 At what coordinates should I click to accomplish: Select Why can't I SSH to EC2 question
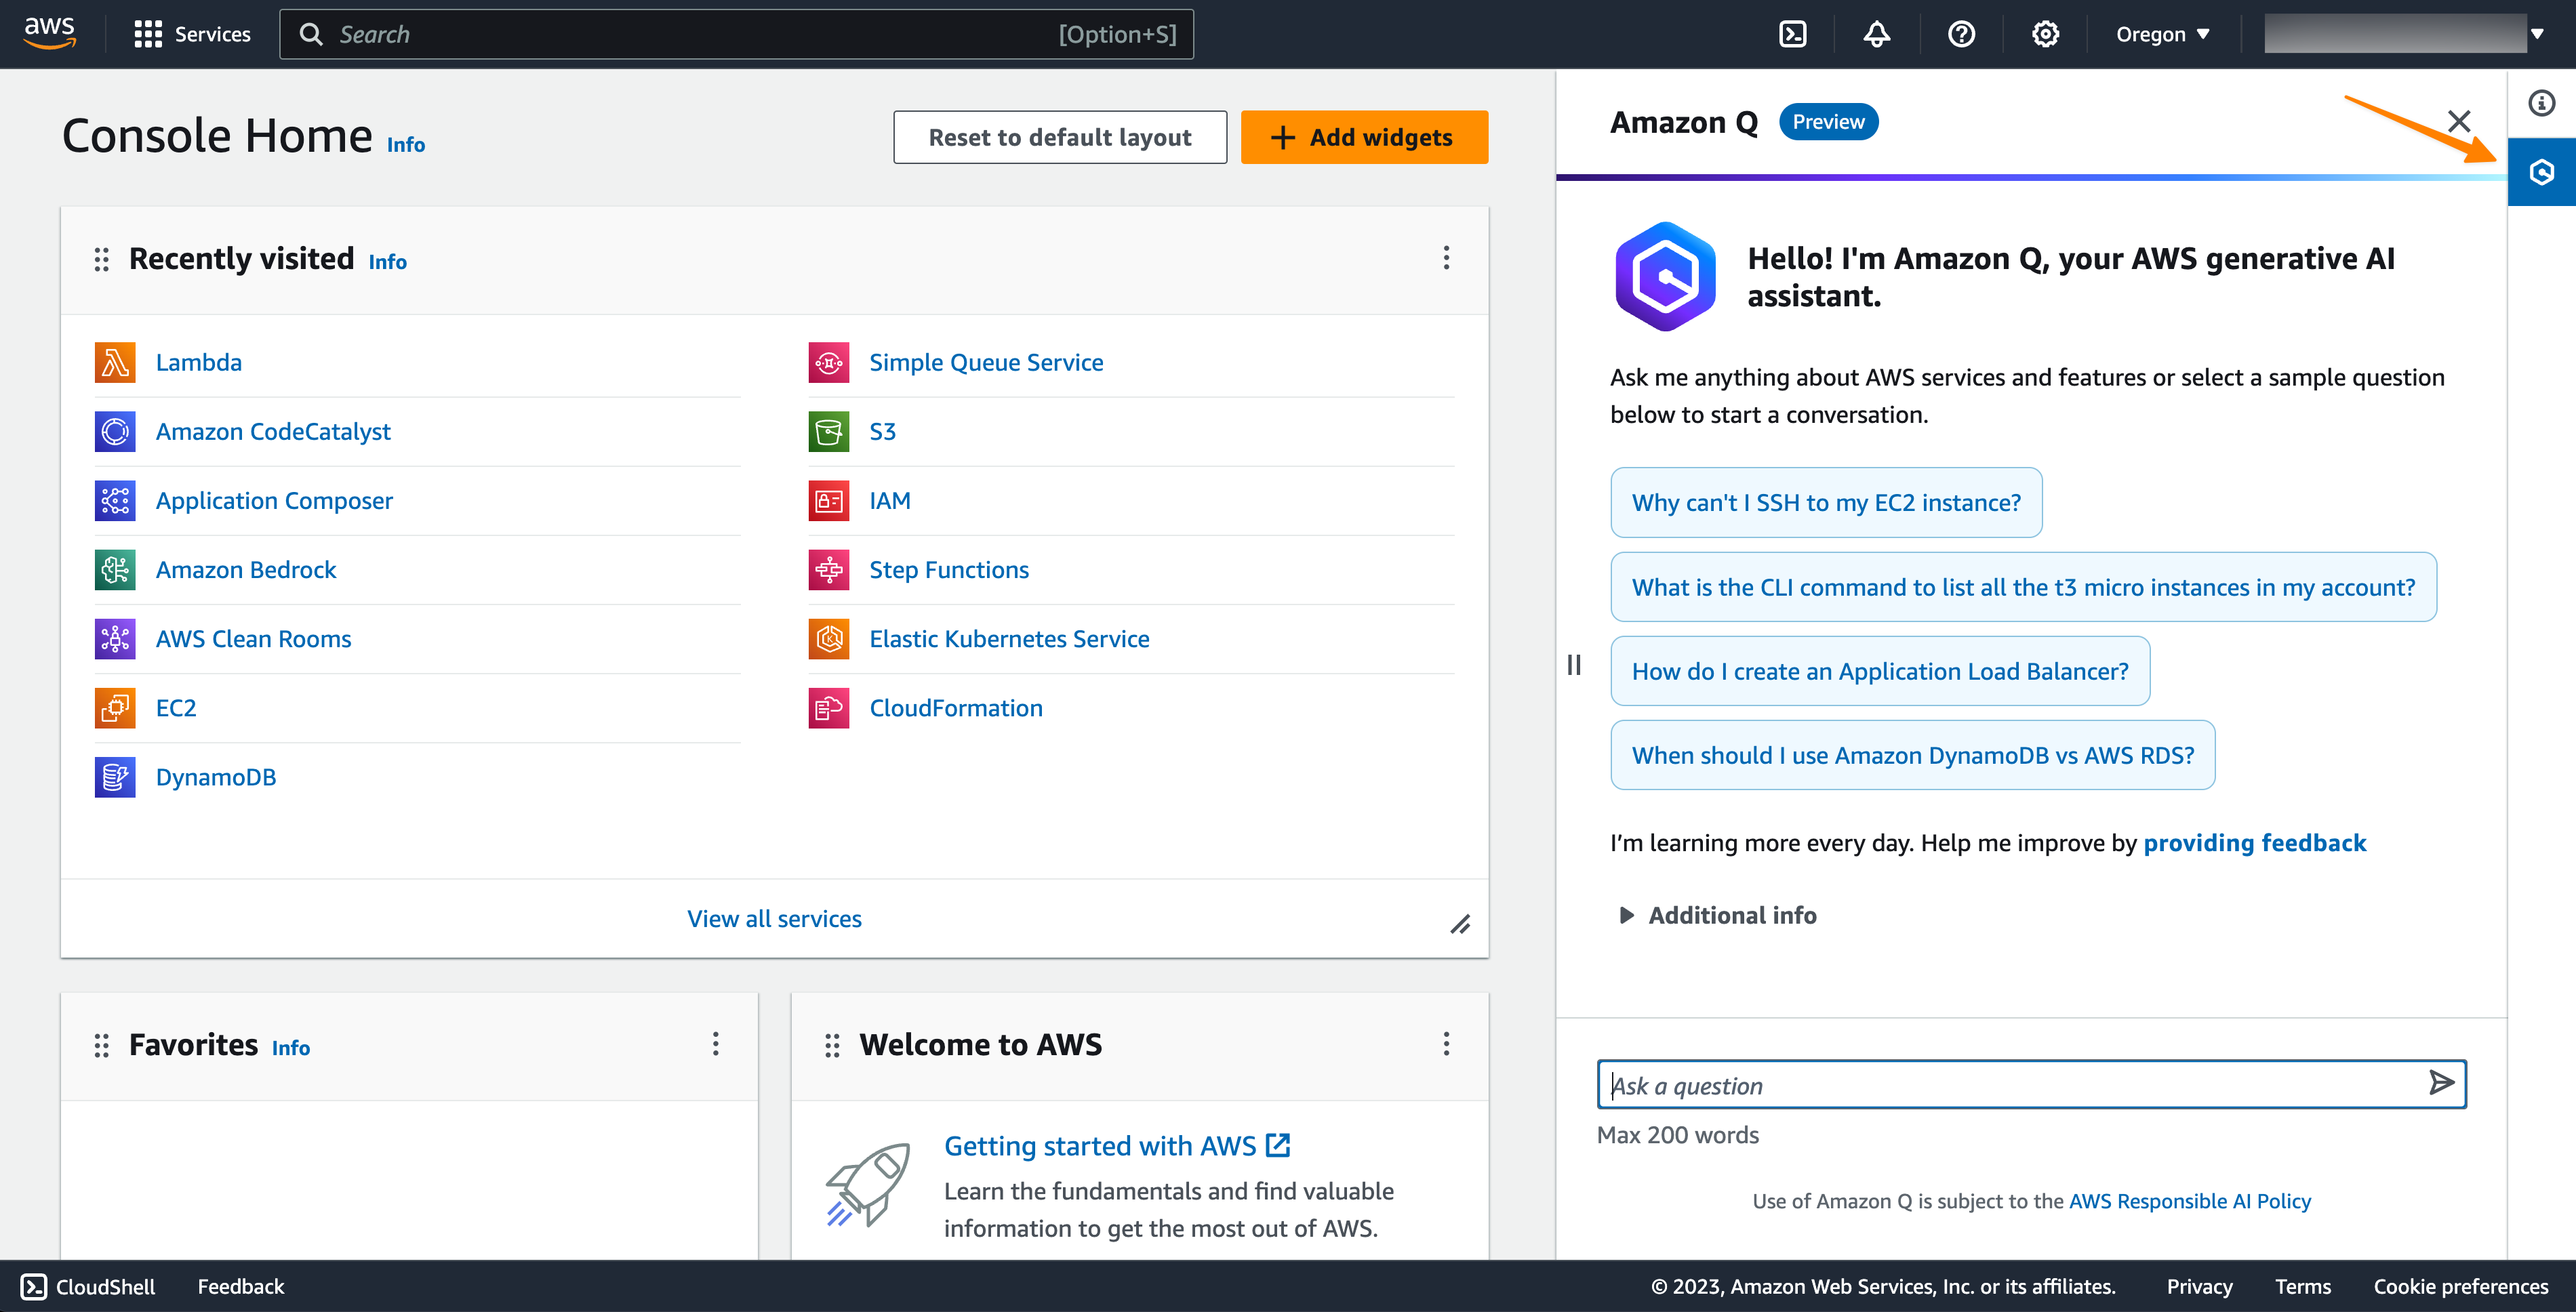point(1824,500)
